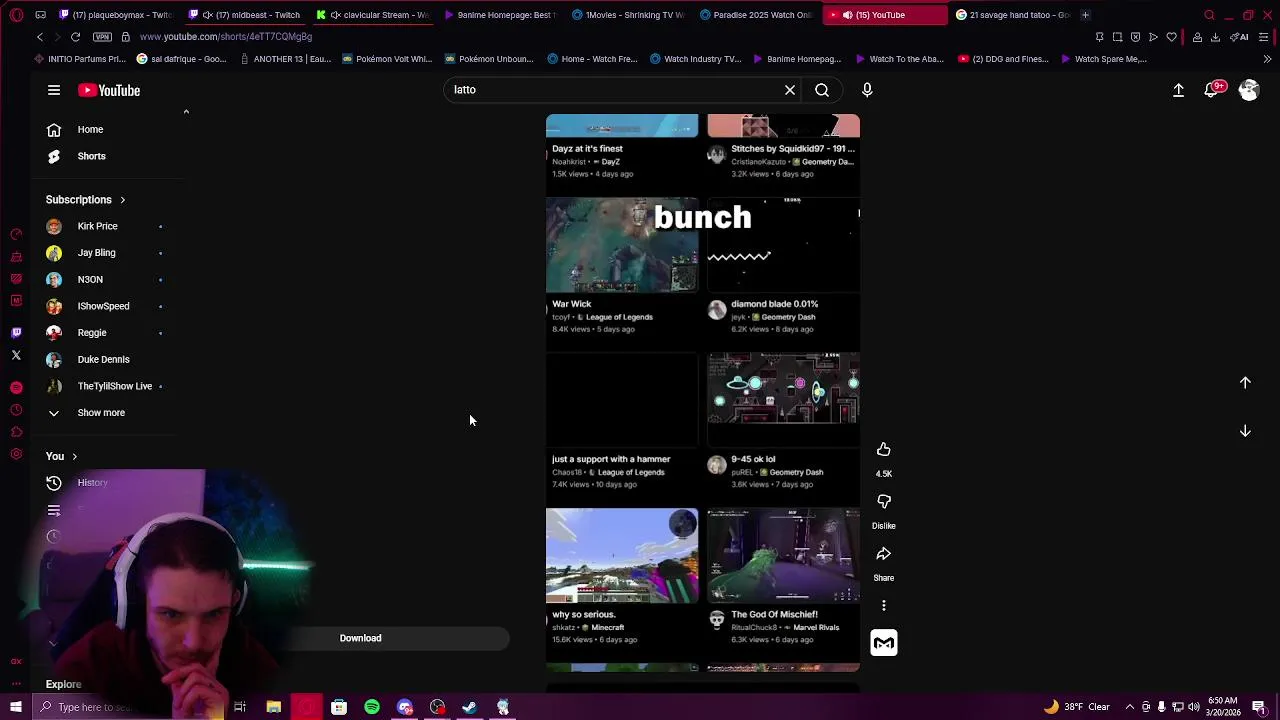Open YouTube notifications bell

tap(1213, 89)
